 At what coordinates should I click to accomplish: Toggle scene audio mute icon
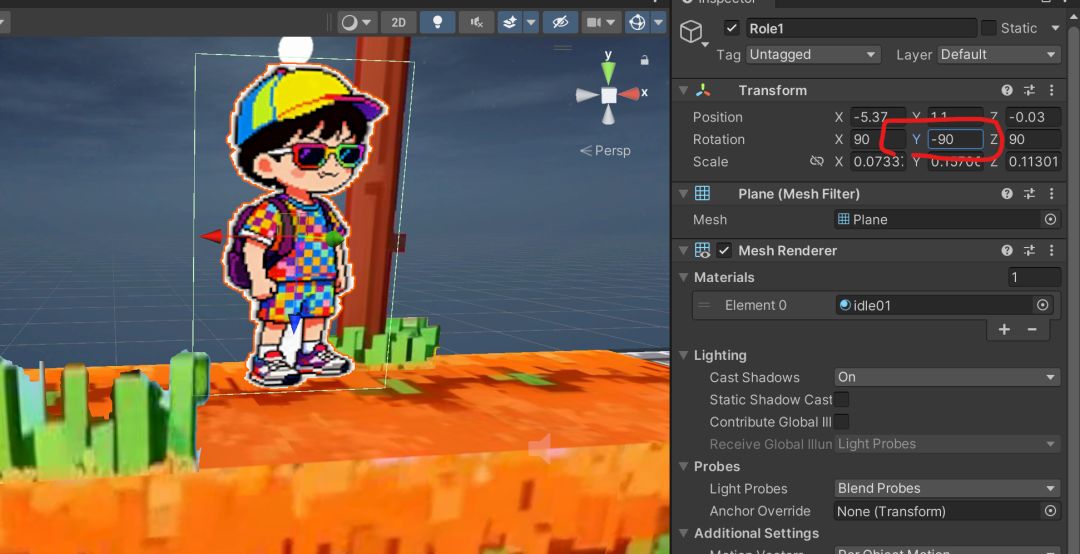478,22
